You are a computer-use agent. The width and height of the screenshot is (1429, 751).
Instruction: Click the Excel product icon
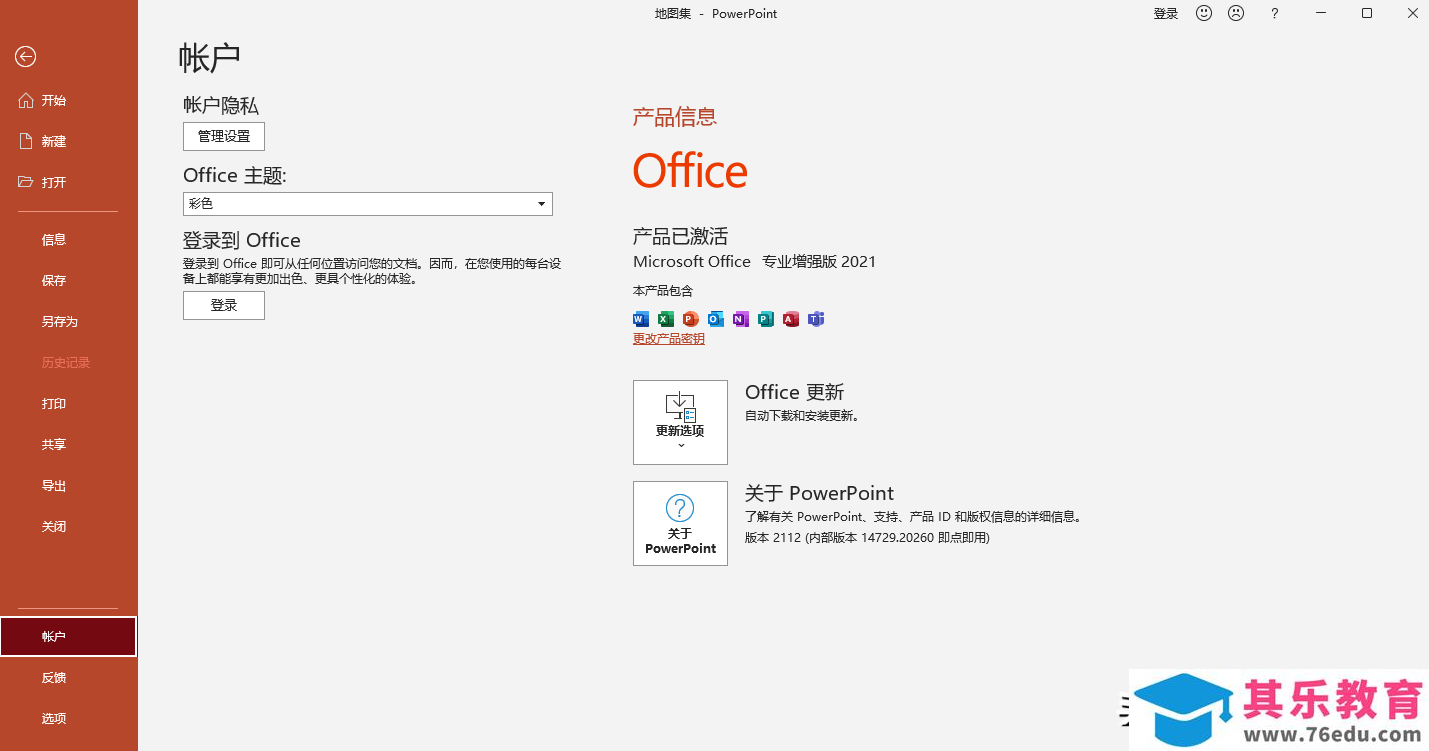(666, 319)
